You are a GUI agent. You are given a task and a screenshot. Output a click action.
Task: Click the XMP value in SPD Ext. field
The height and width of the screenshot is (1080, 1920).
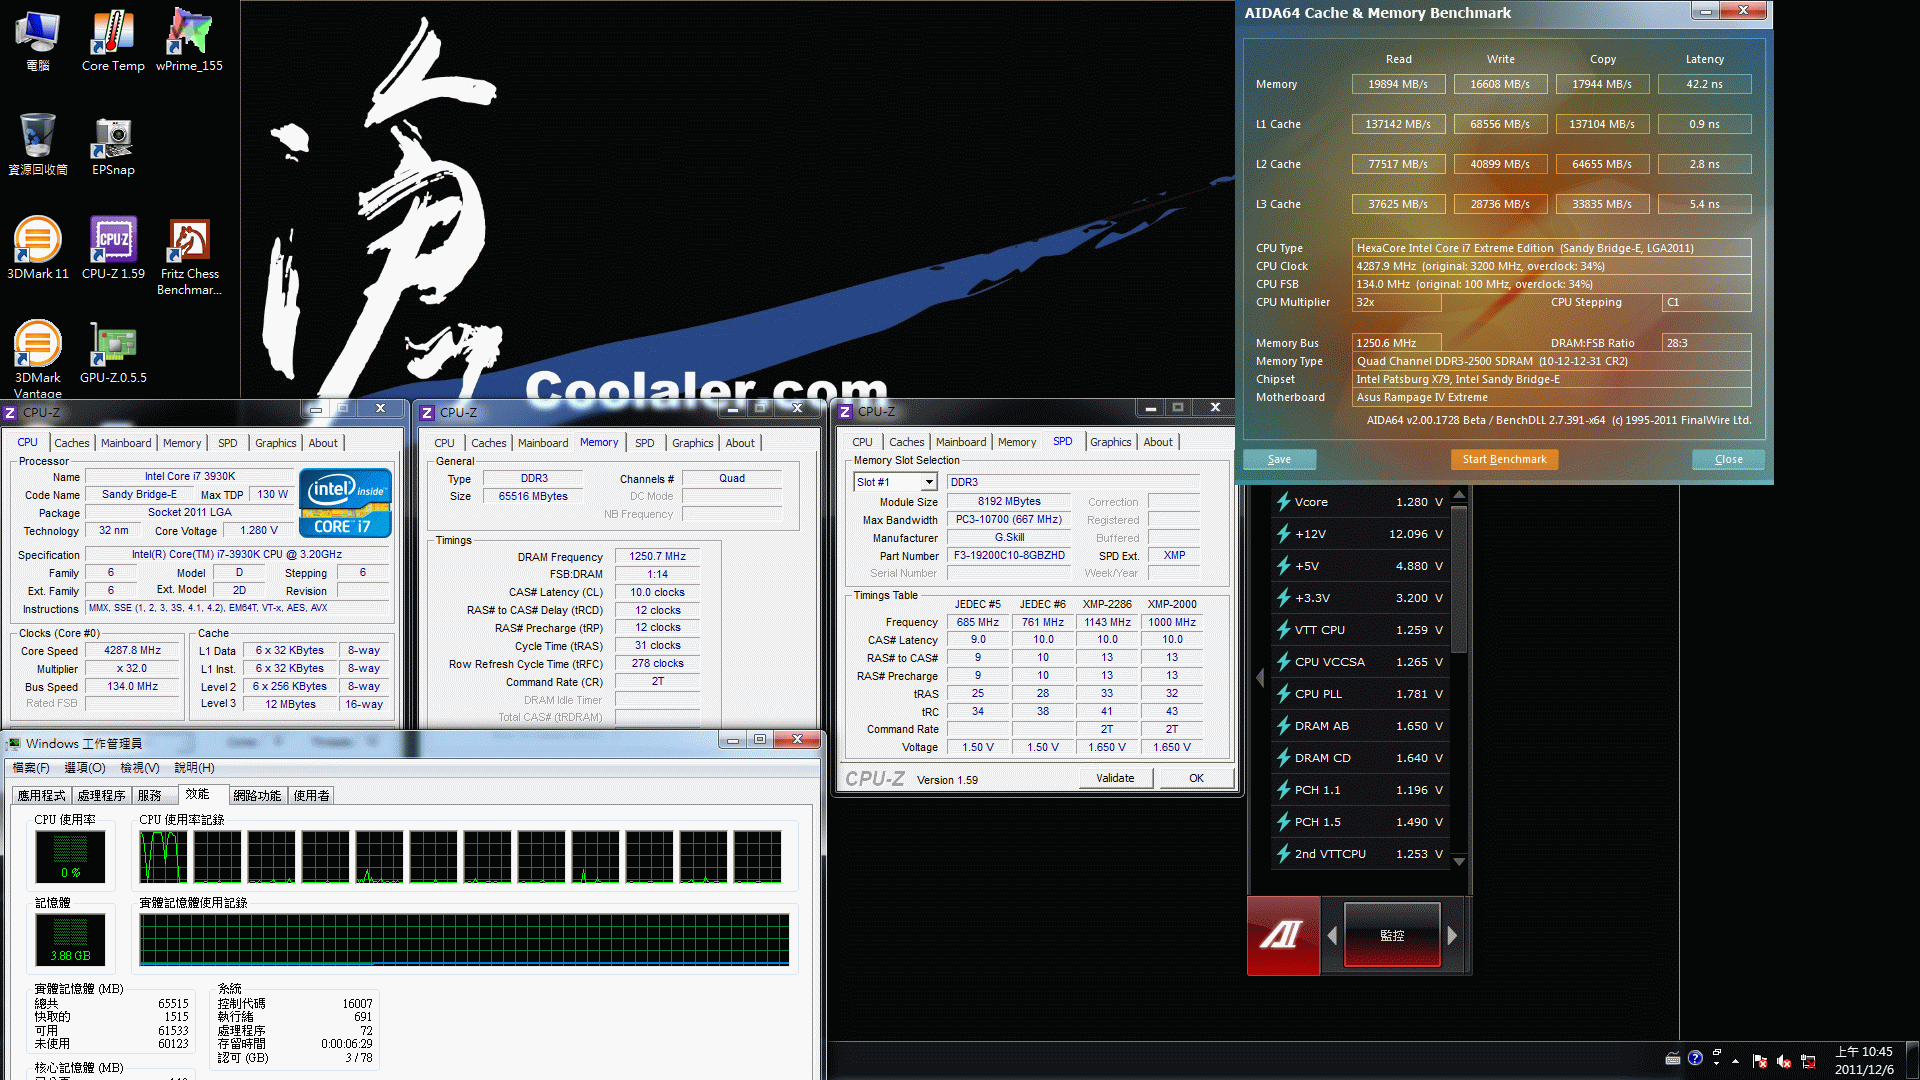(1175, 555)
